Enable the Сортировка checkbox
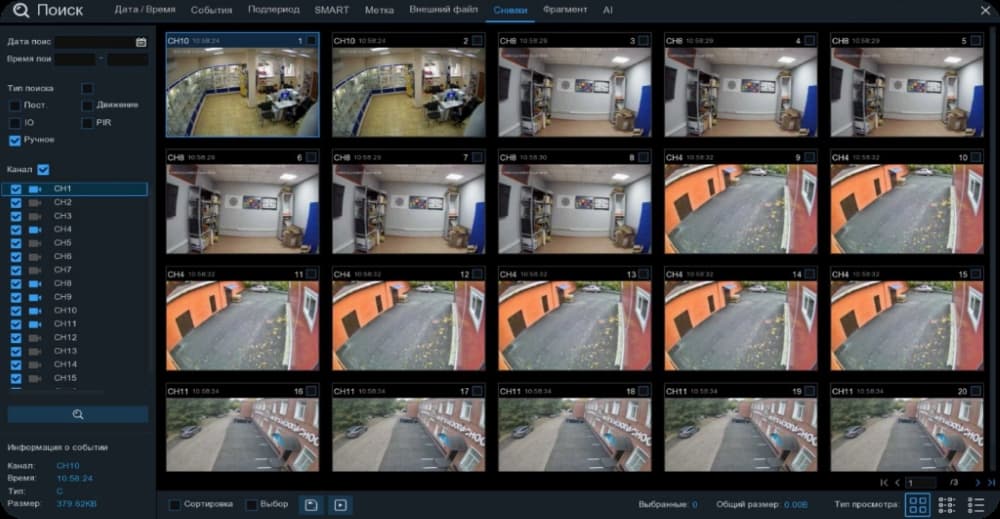 pyautogui.click(x=174, y=505)
